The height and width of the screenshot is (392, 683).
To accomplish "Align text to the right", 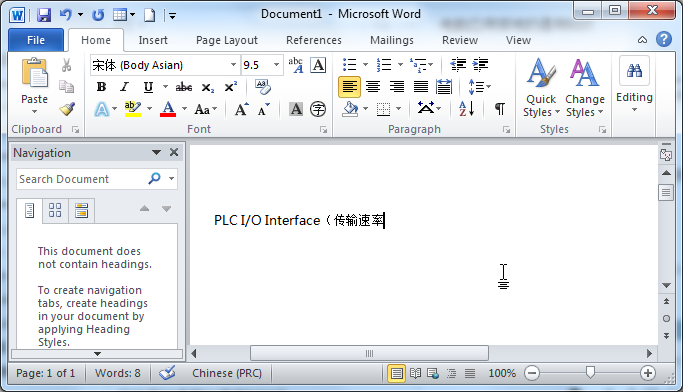I will (397, 87).
